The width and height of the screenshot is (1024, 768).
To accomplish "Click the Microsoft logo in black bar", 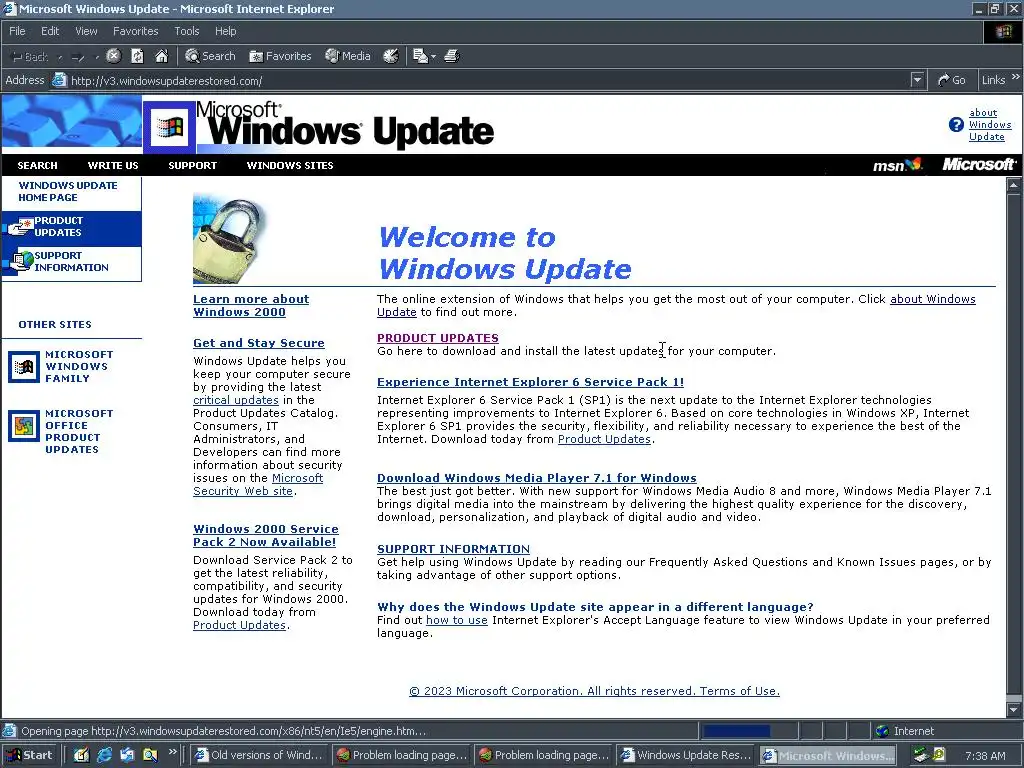I will click(978, 165).
